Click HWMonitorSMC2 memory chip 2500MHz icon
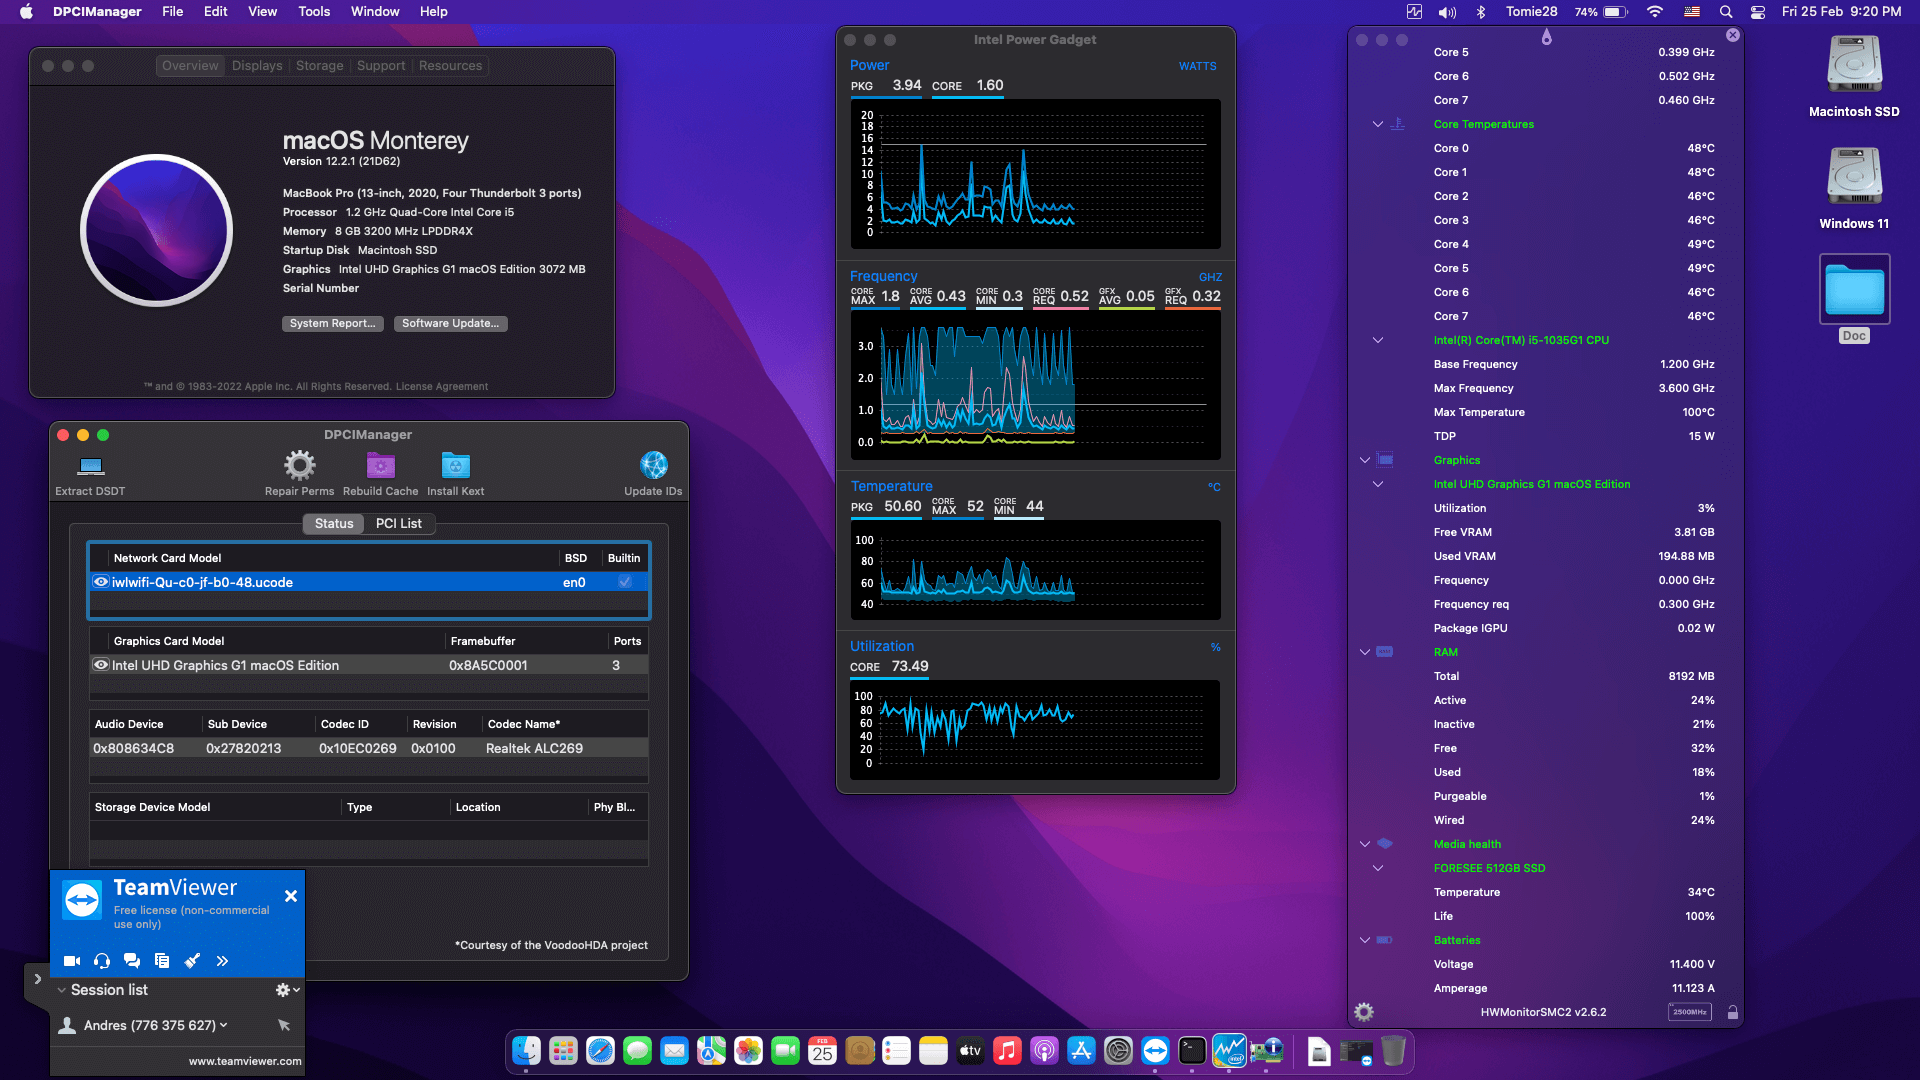This screenshot has height=1080, width=1920. coord(1690,1012)
